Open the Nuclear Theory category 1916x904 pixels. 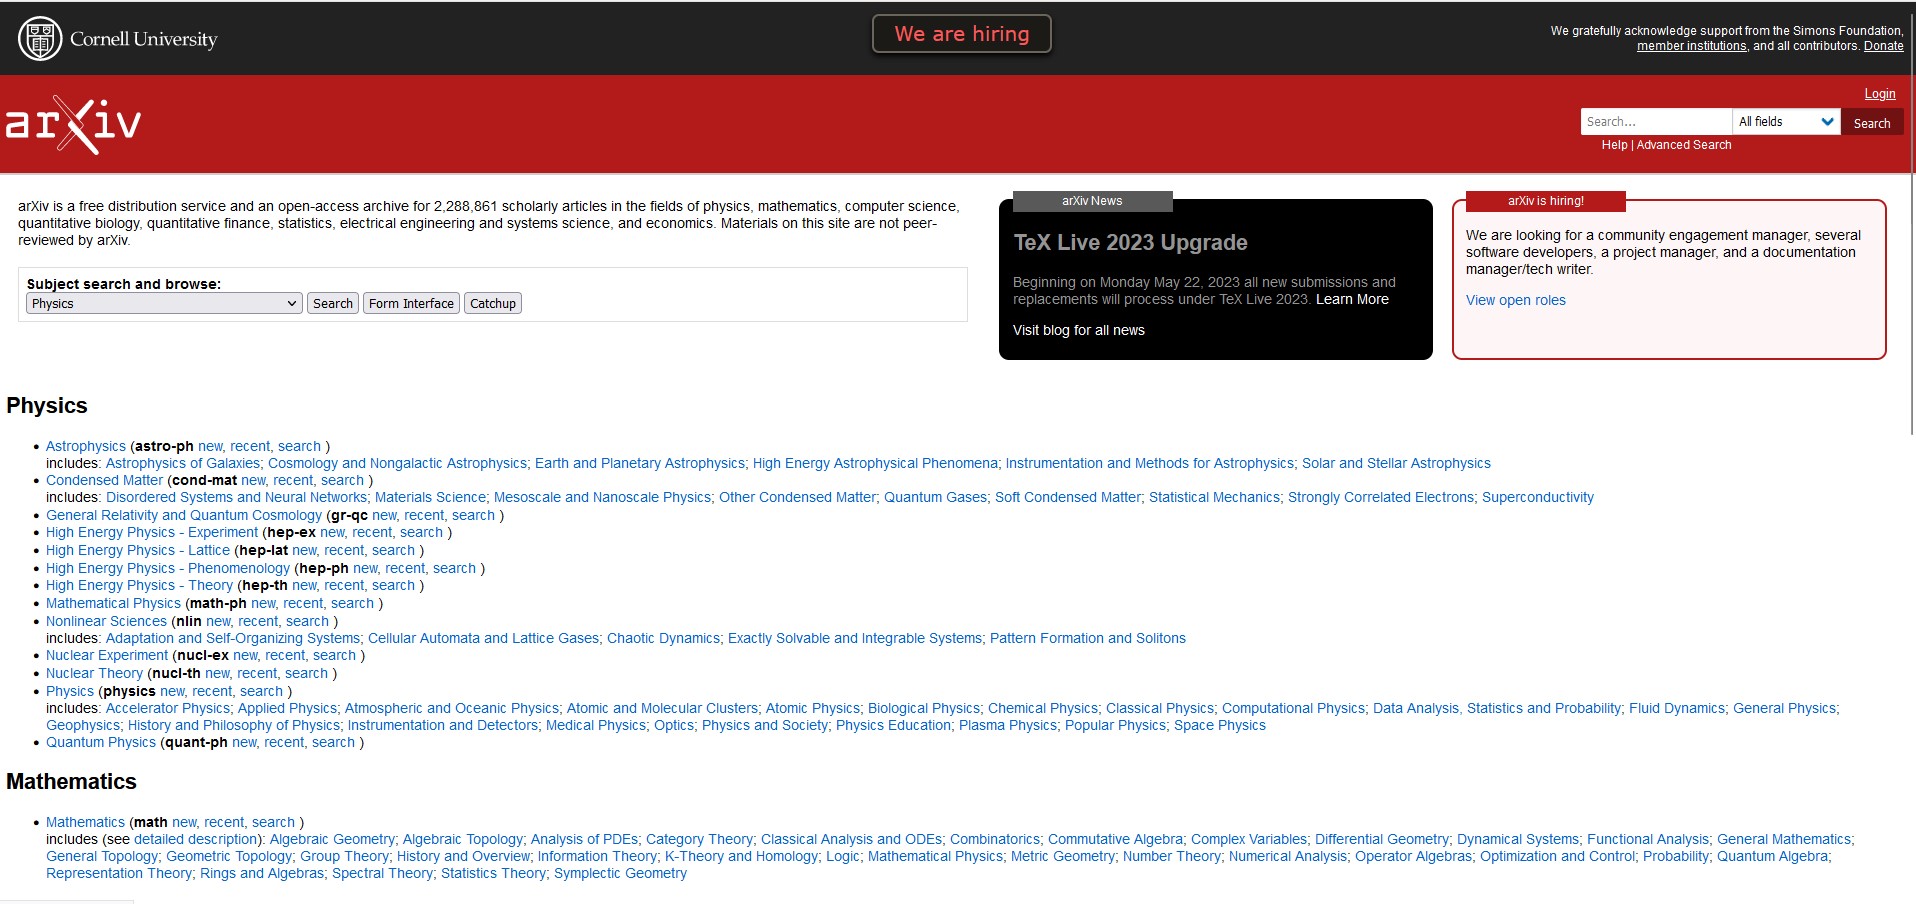coord(94,674)
